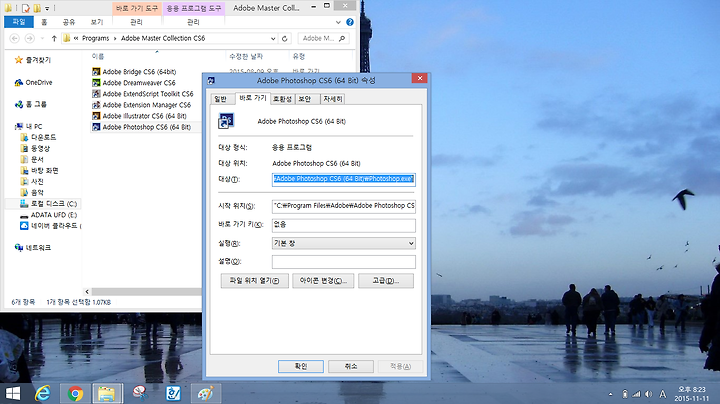Open the 다운로드 folder in navigation pane
The image size is (720, 404).
coord(39,137)
